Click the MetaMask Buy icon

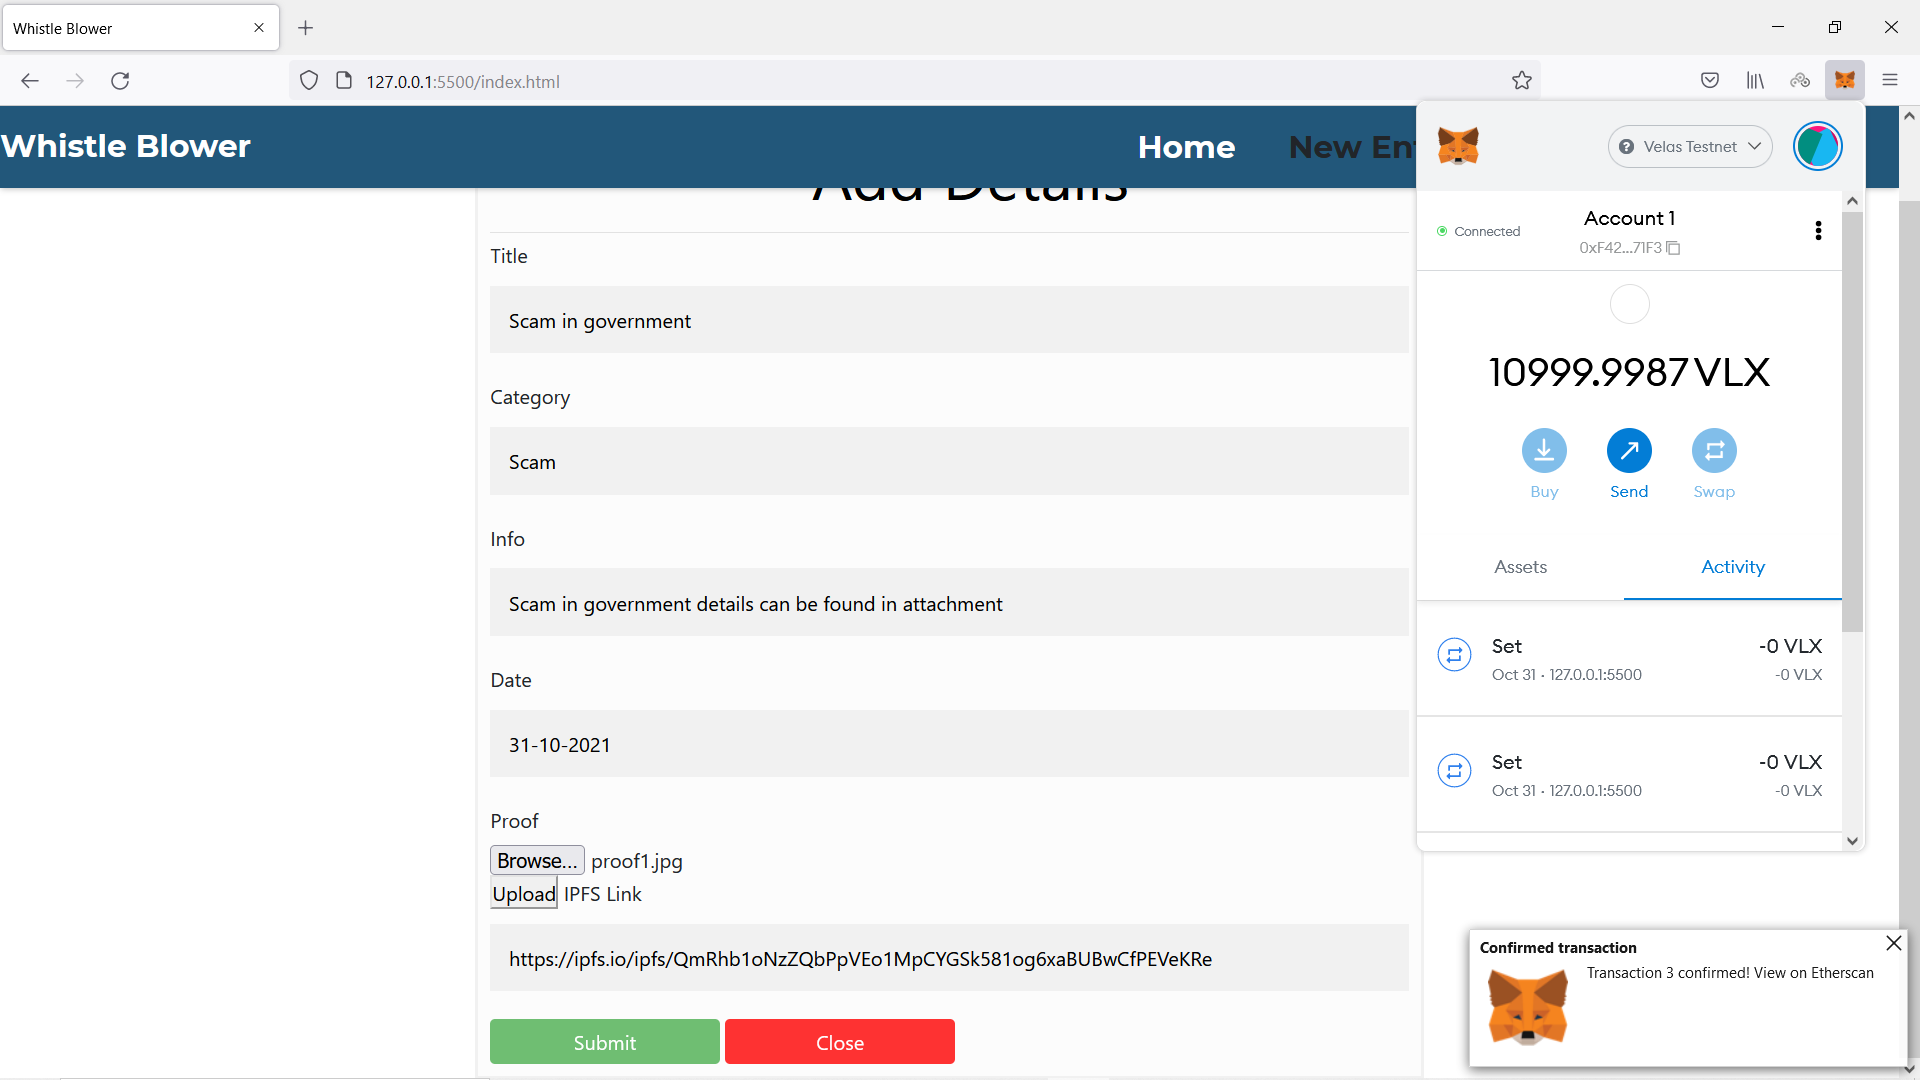tap(1544, 451)
